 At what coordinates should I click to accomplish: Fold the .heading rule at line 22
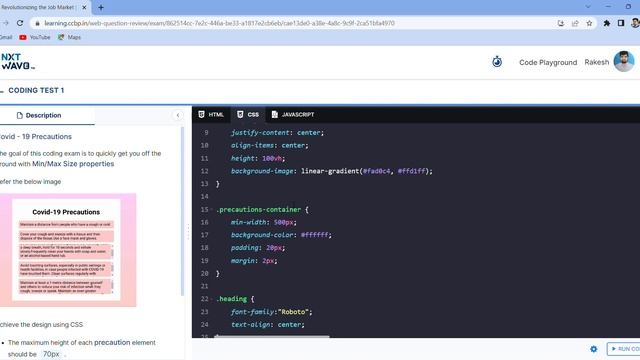pyautogui.click(x=211, y=299)
